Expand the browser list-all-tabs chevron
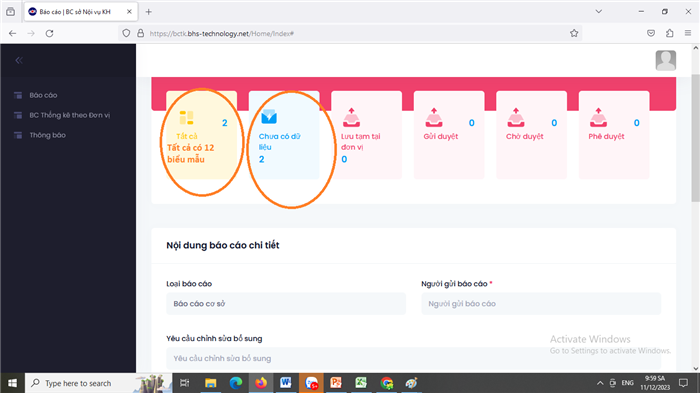The image size is (700, 393). coord(599,12)
